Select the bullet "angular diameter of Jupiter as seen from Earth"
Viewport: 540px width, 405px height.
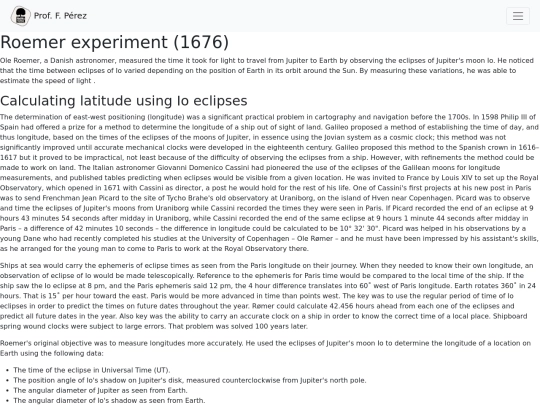coord(100,391)
